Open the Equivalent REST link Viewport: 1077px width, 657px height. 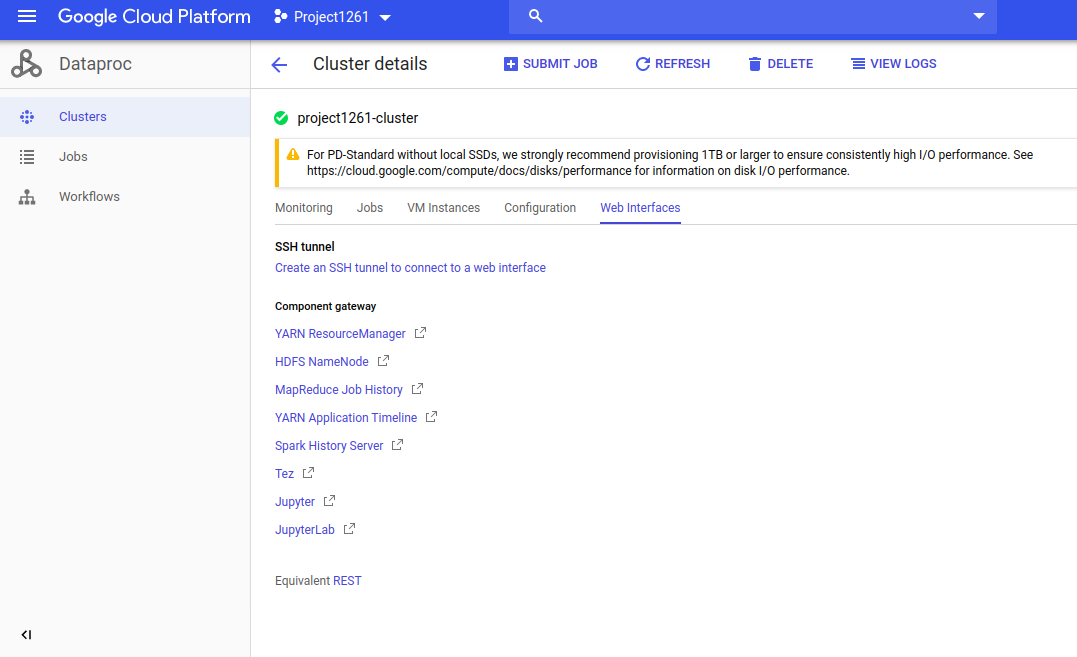click(347, 581)
